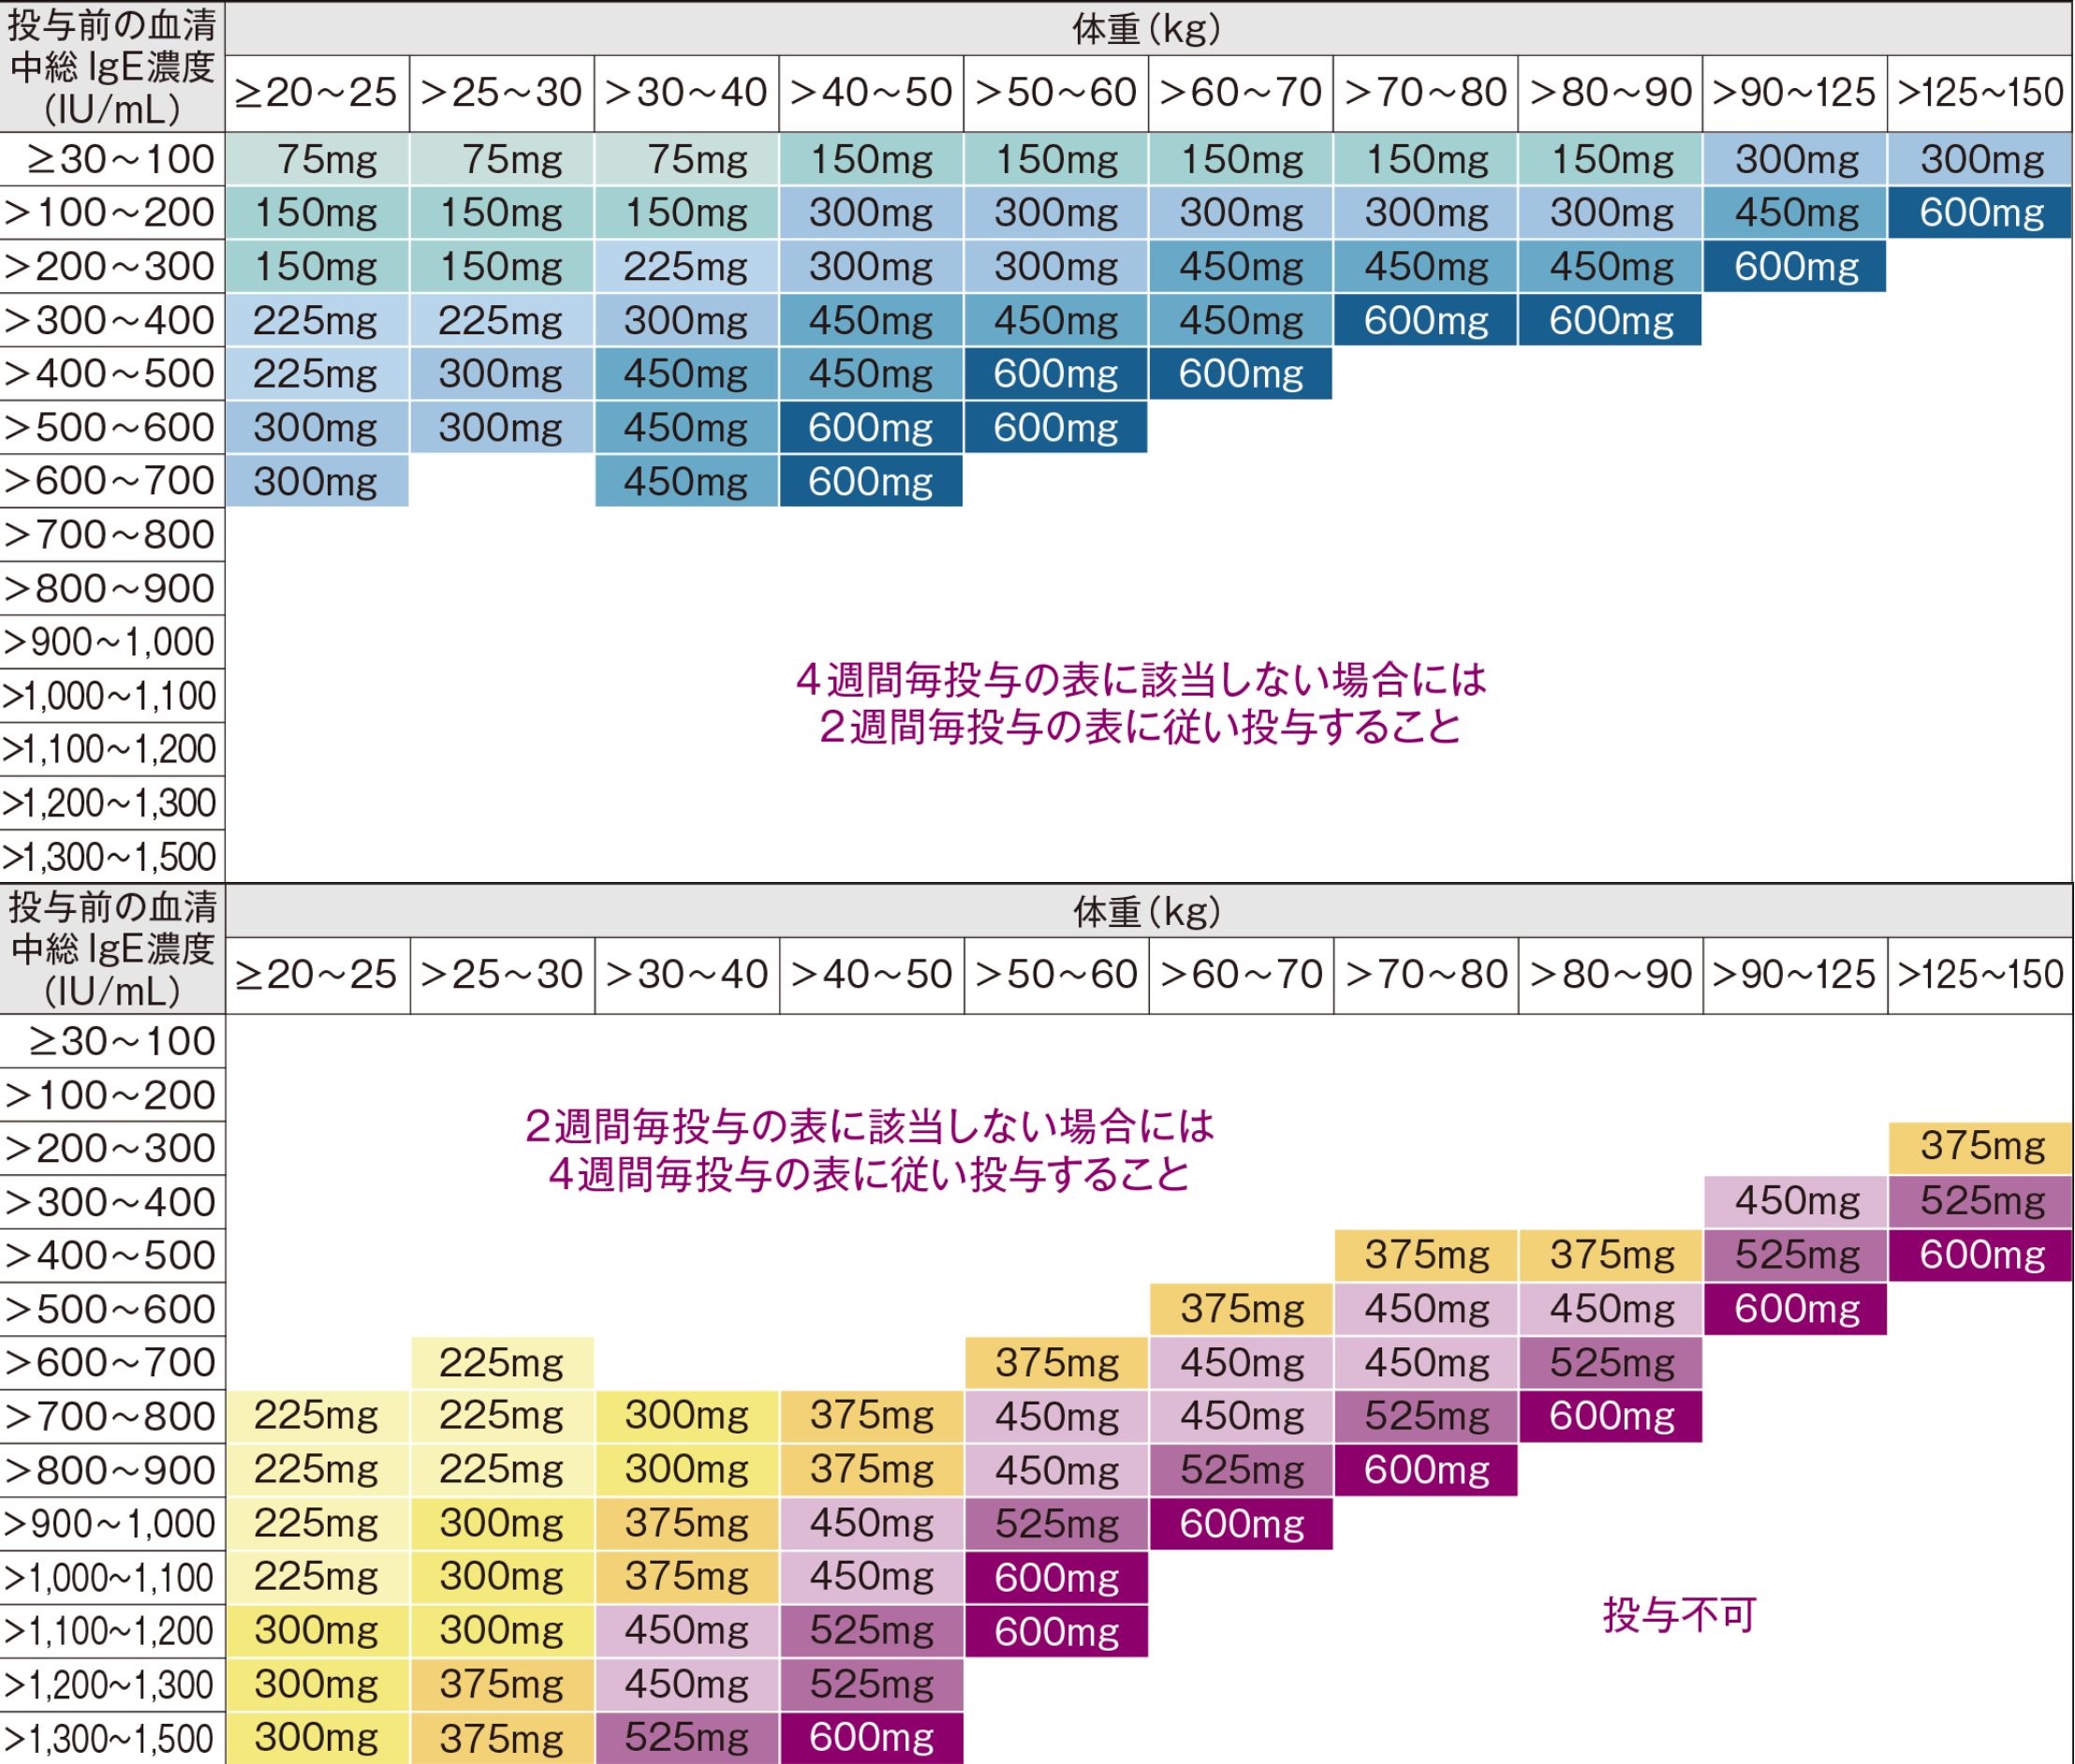
Task: Click 600mg in lower table row >400~500
Action: click(x=1980, y=1255)
